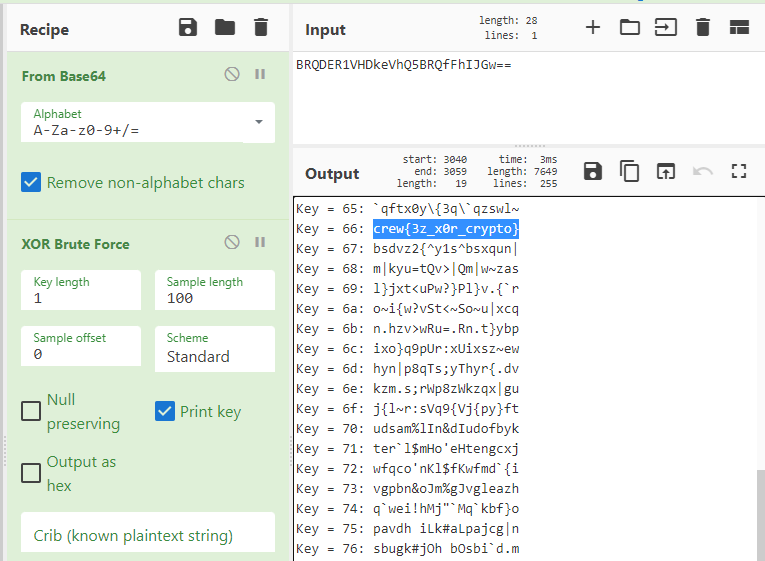
Task: Click the Input panel heading
Action: [325, 30]
